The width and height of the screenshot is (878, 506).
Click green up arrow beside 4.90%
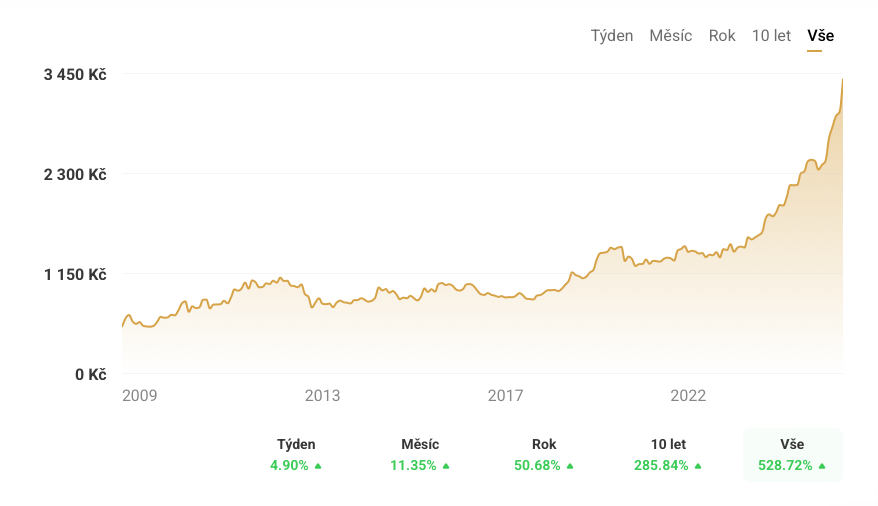318,466
